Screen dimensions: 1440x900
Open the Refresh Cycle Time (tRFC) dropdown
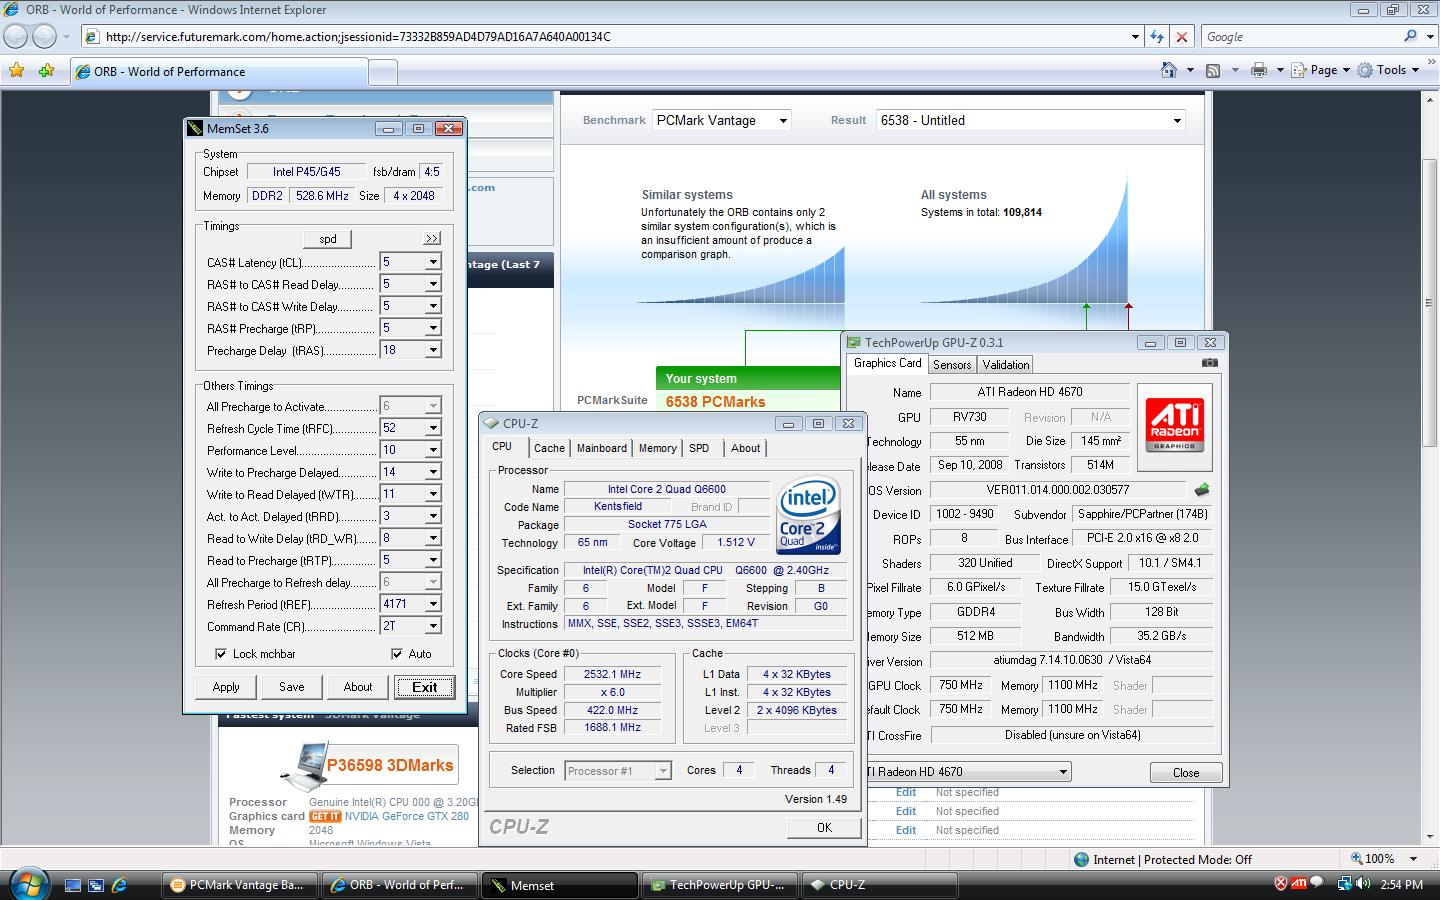tap(433, 428)
